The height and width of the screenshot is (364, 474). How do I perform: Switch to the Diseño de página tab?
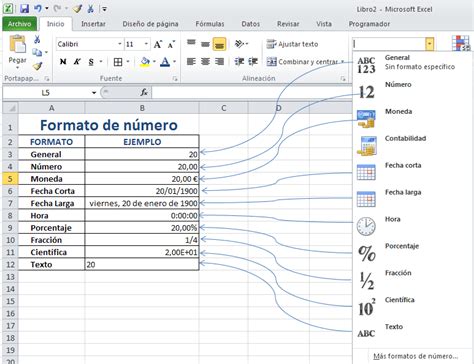[x=150, y=24]
